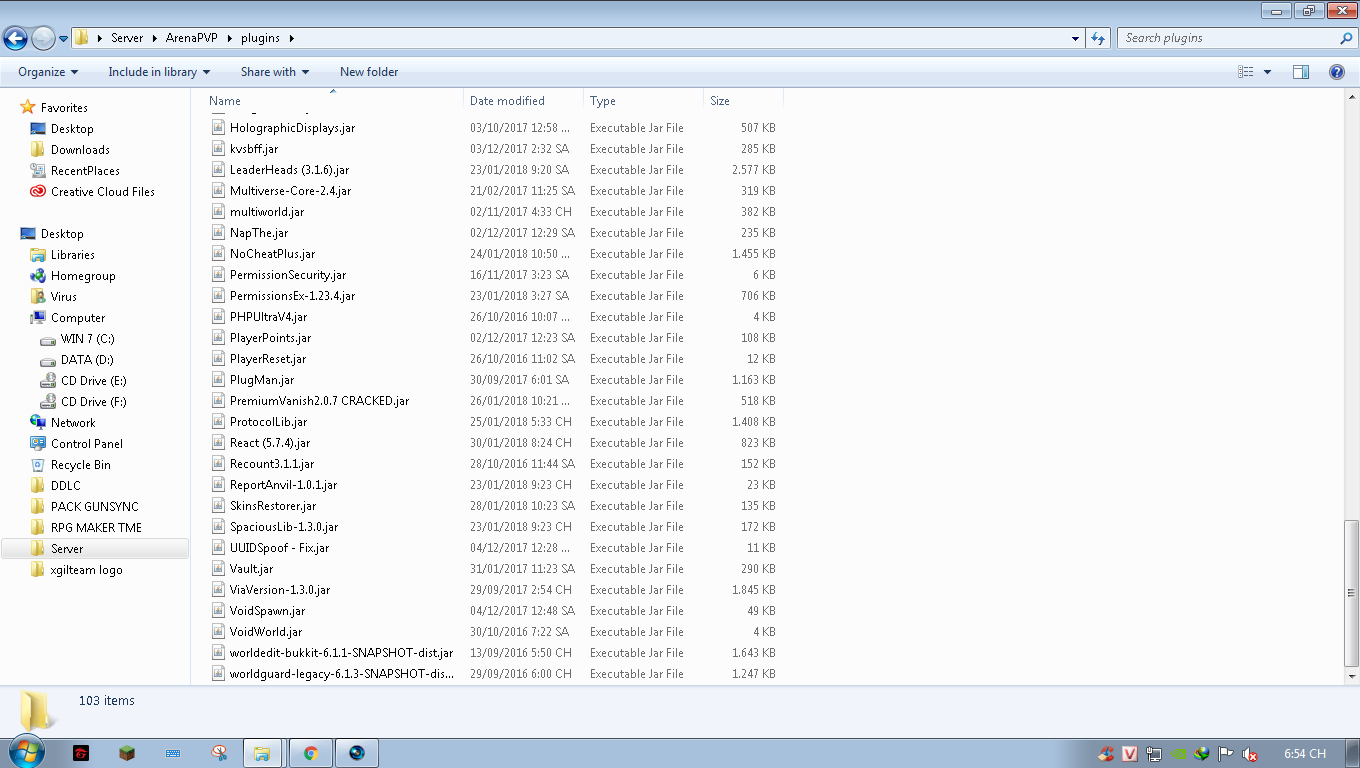Image resolution: width=1360 pixels, height=768 pixels.
Task: Open the WIN 7 (C:) drive
Action: (87, 339)
